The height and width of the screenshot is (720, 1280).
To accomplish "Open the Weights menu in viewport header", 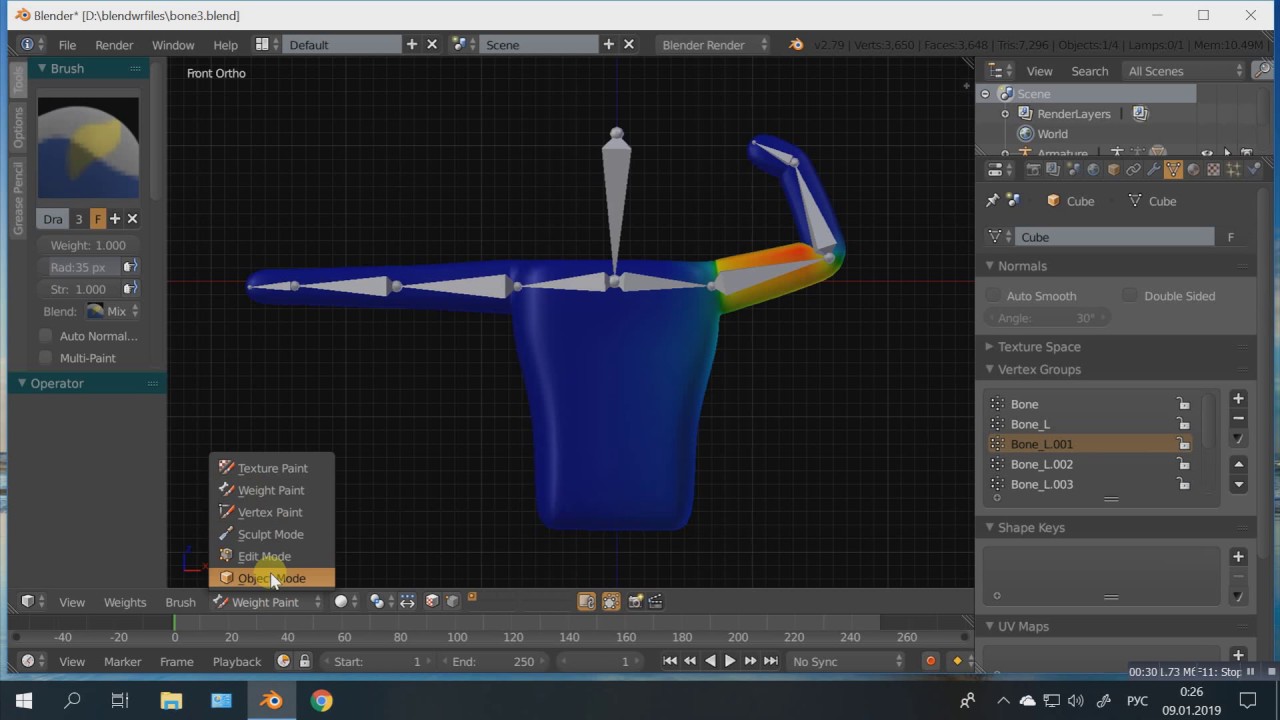I will tap(125, 602).
